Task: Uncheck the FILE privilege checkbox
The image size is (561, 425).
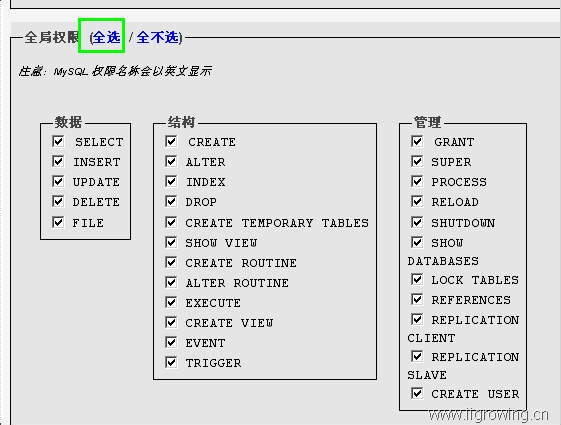Action: [58, 222]
